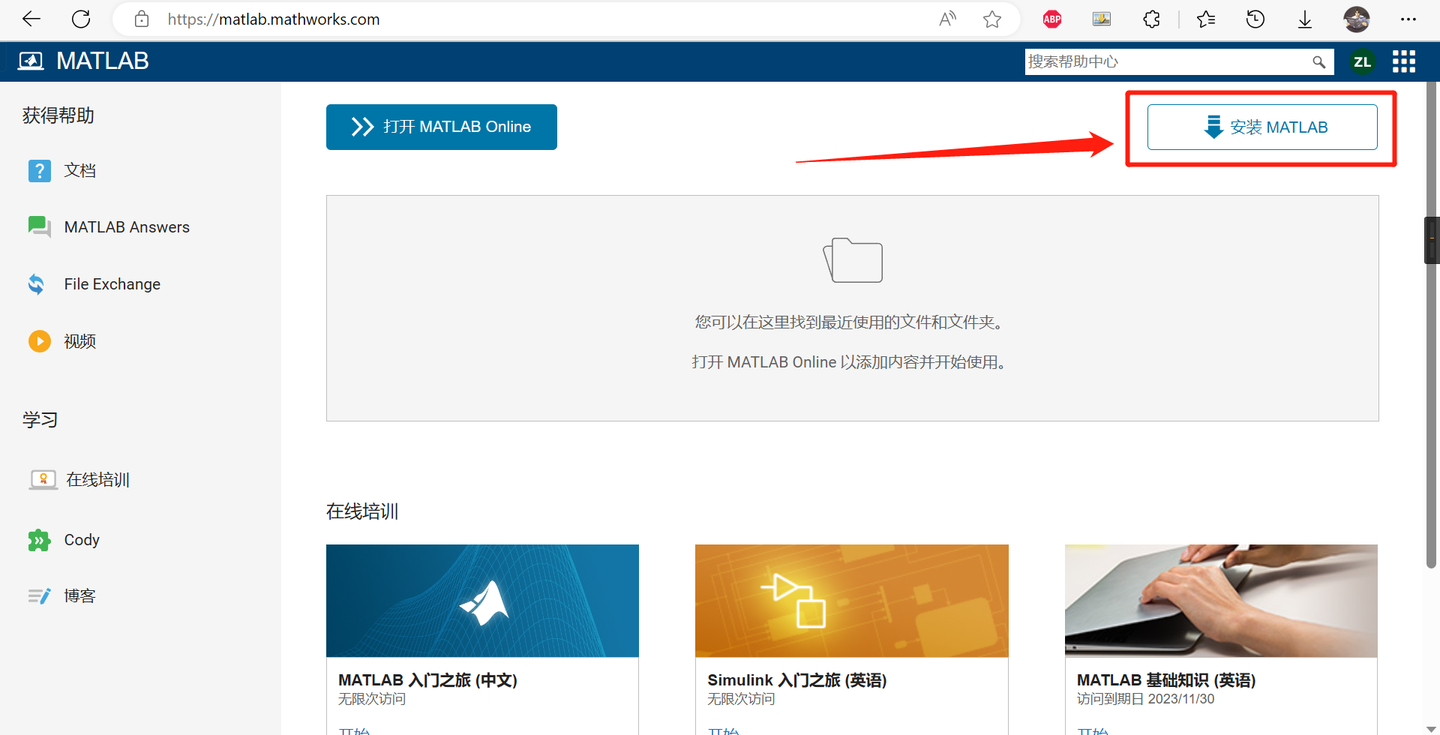Image resolution: width=1440 pixels, height=735 pixels.
Task: Open the 在线培训 sidebar link
Action: click(x=98, y=480)
